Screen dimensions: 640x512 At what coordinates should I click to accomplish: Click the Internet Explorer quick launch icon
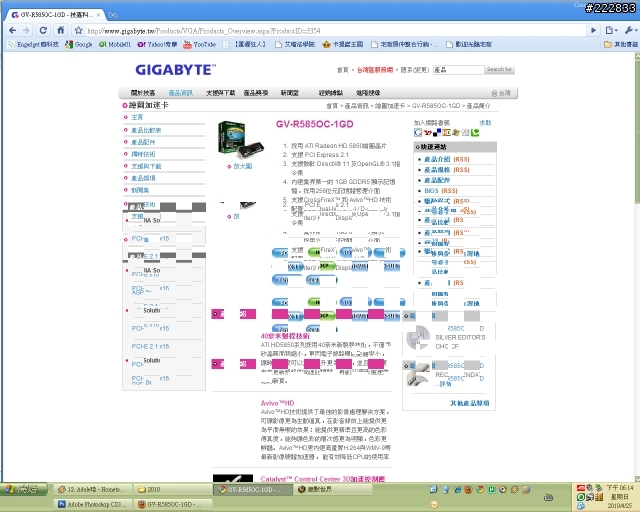pyautogui.click(x=457, y=489)
